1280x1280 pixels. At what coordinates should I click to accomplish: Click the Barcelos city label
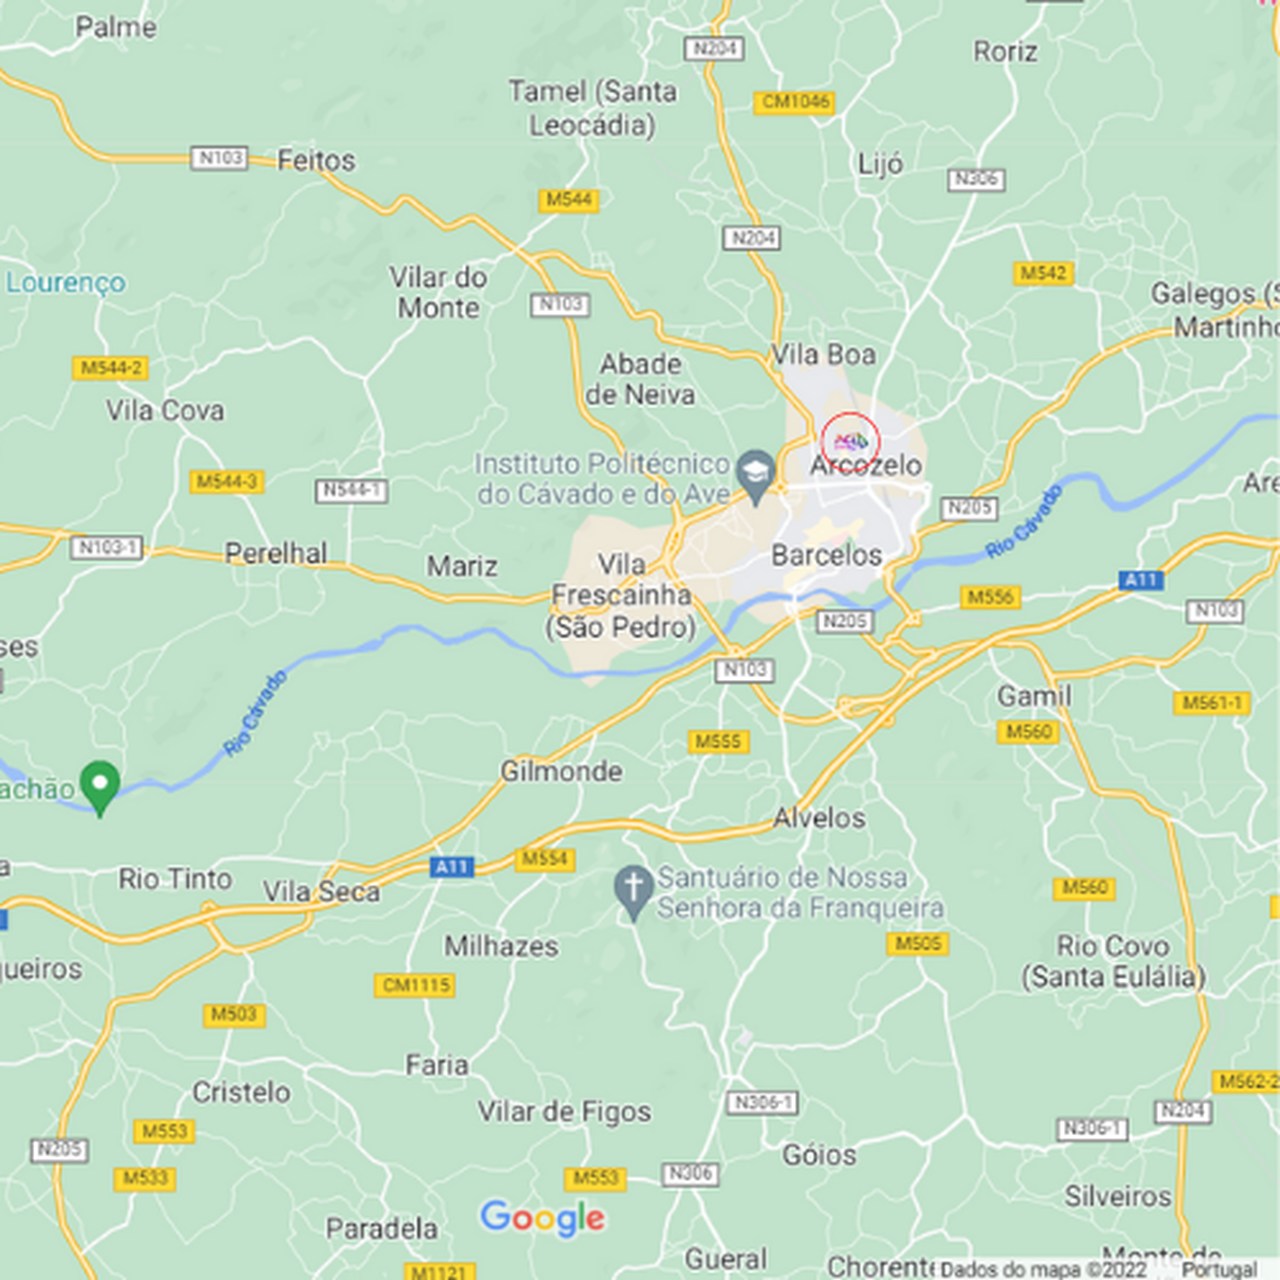pos(827,555)
